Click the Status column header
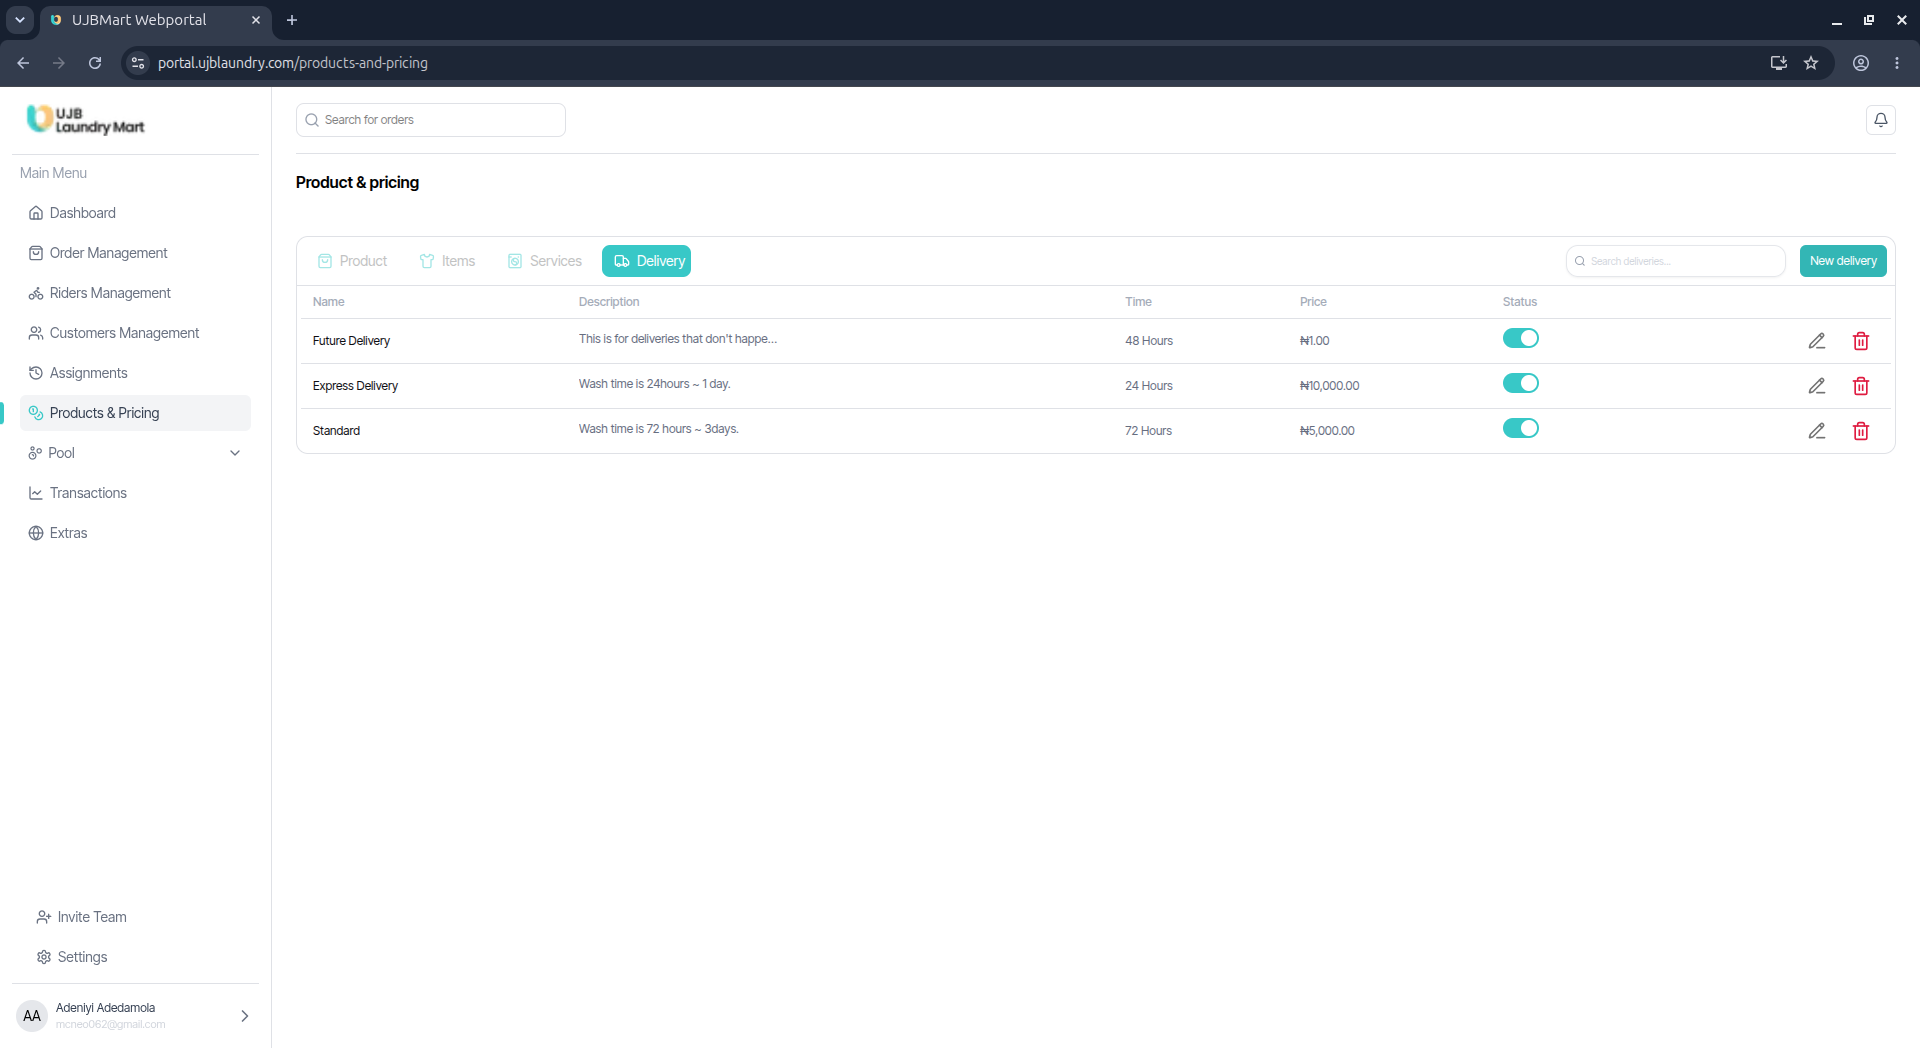 (x=1520, y=302)
